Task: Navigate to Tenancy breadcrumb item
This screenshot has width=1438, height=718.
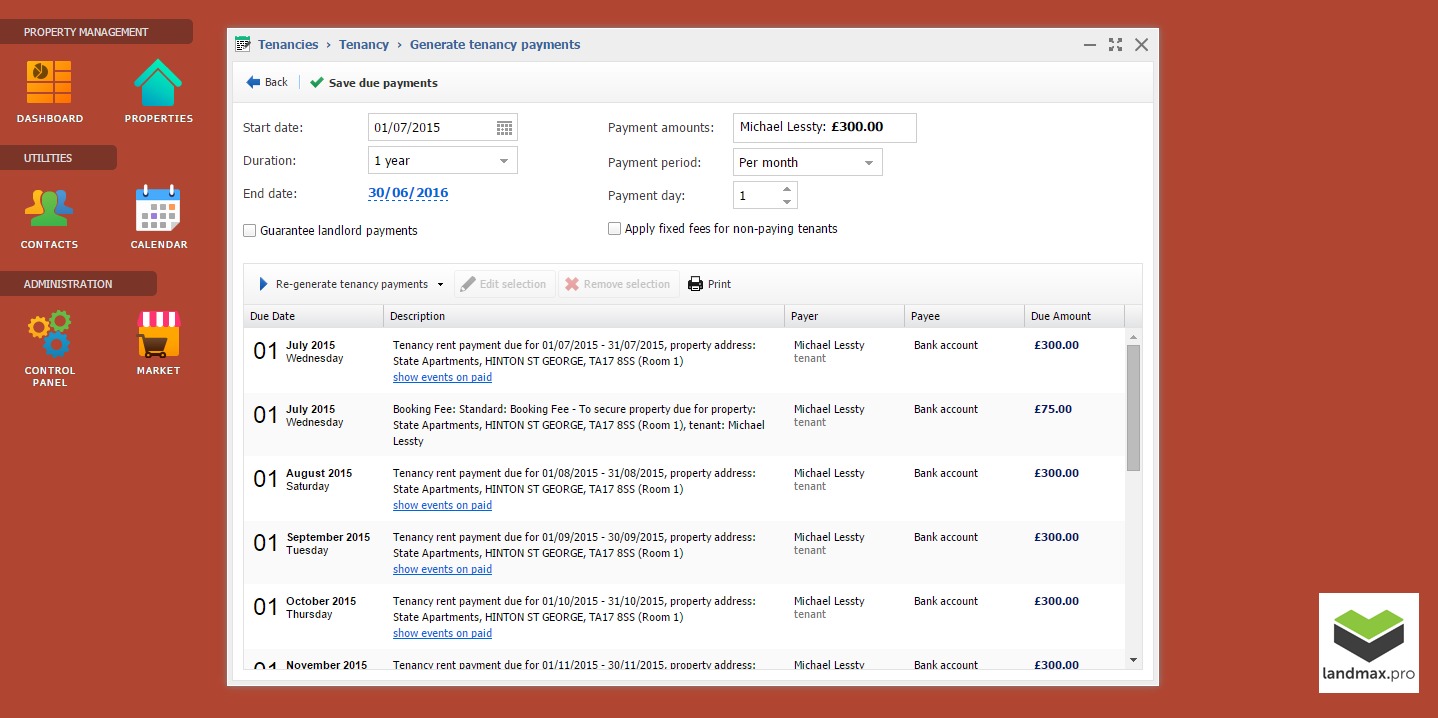Action: [x=364, y=45]
